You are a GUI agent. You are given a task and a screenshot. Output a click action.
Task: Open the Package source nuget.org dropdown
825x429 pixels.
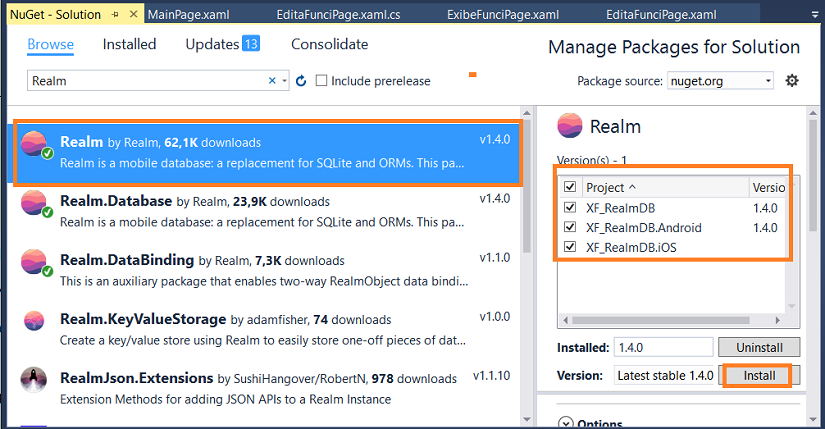(720, 81)
